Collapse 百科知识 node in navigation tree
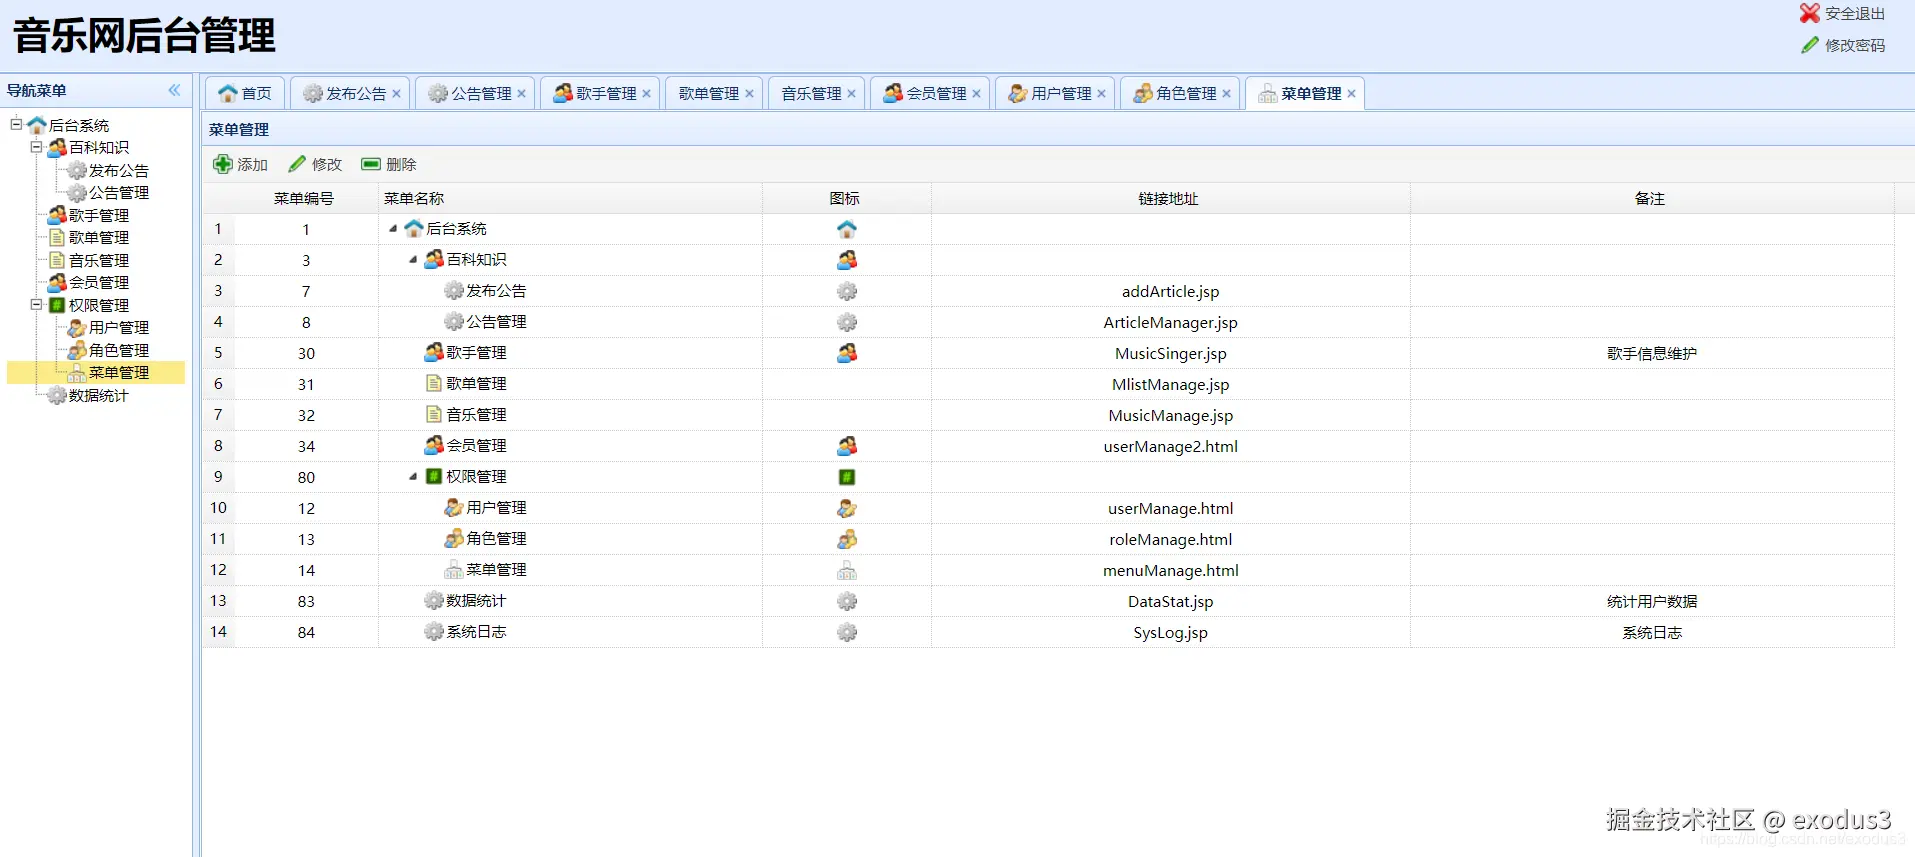This screenshot has height=857, width=1915. coord(37,147)
